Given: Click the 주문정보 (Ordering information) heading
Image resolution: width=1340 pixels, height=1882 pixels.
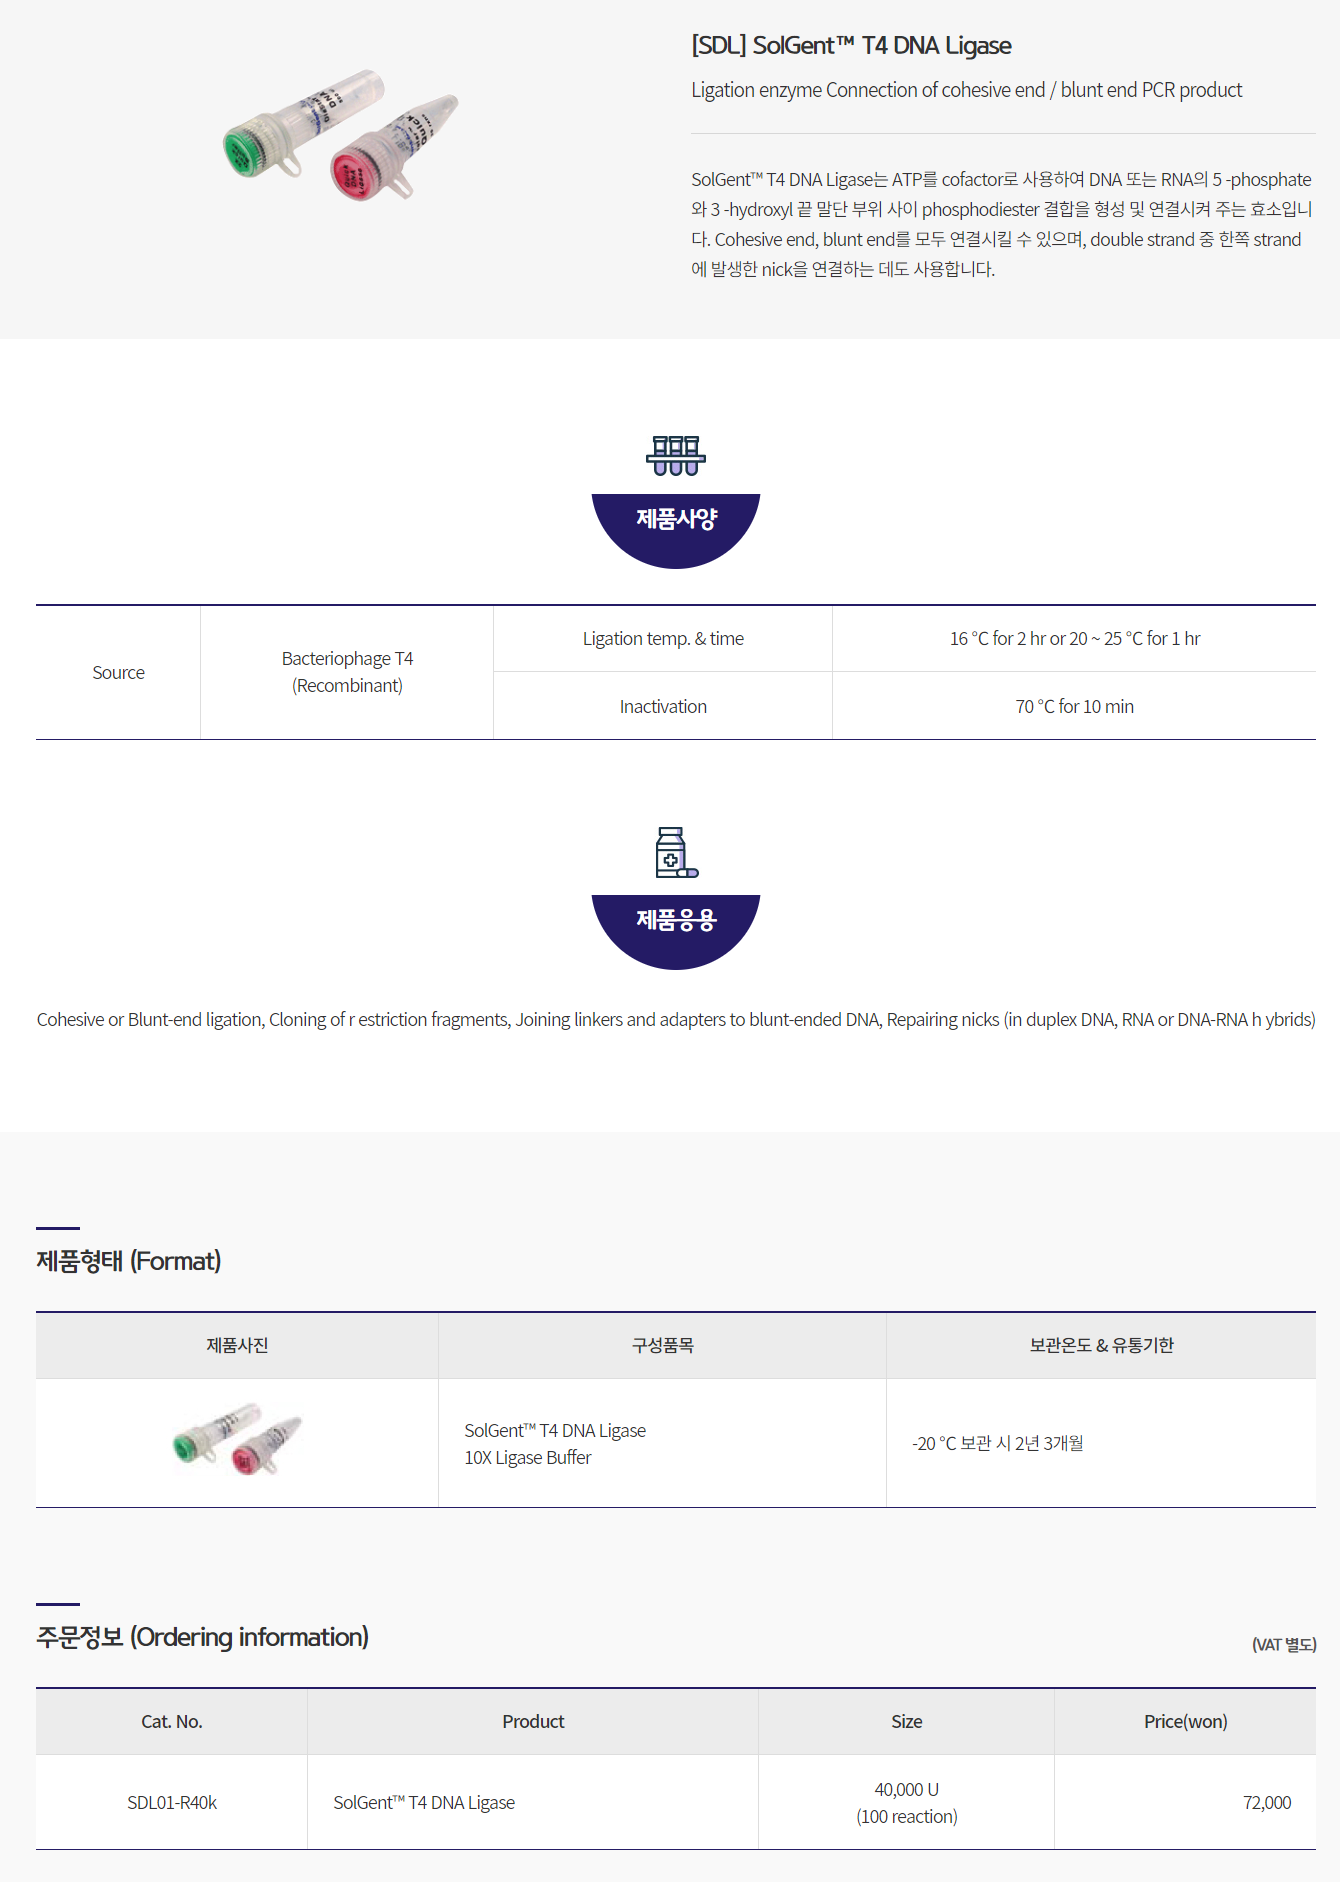Looking at the screenshot, I should point(203,1637).
